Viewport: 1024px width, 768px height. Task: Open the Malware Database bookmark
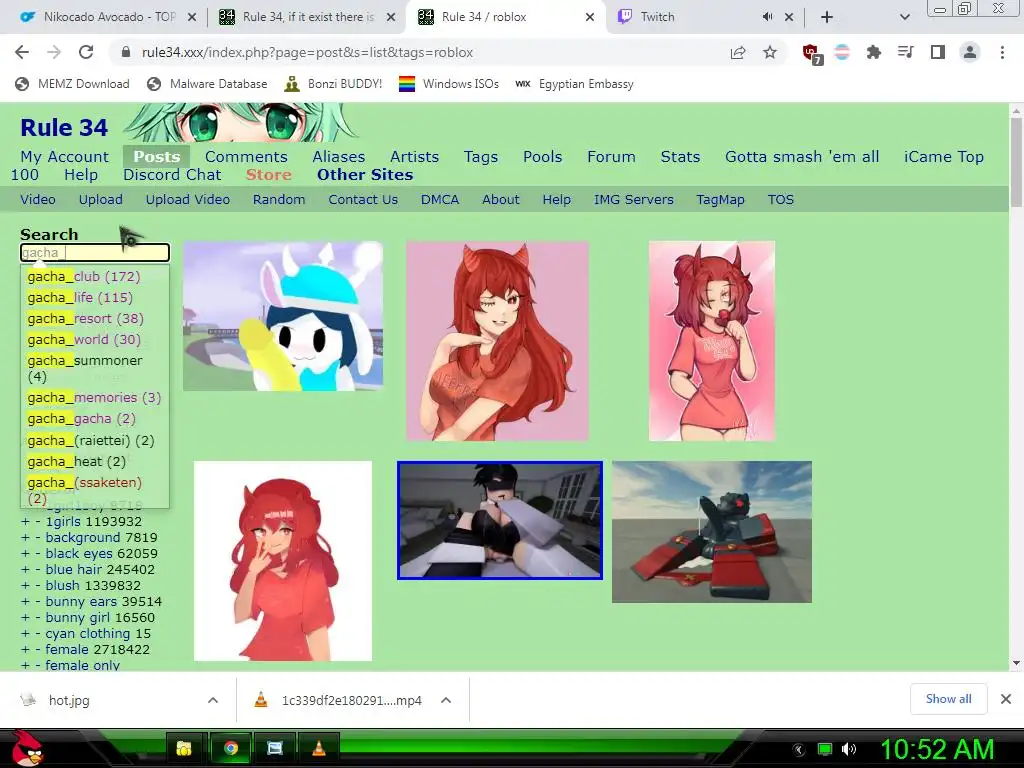[x=208, y=84]
